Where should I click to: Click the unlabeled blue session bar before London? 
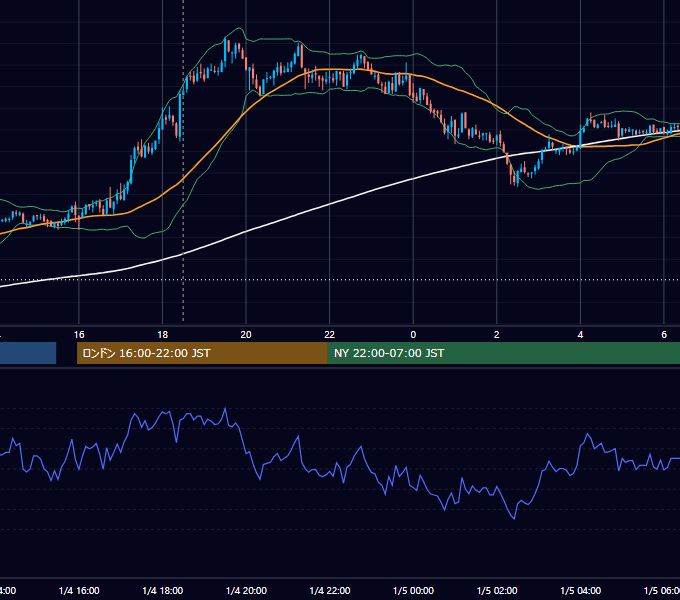(28, 353)
